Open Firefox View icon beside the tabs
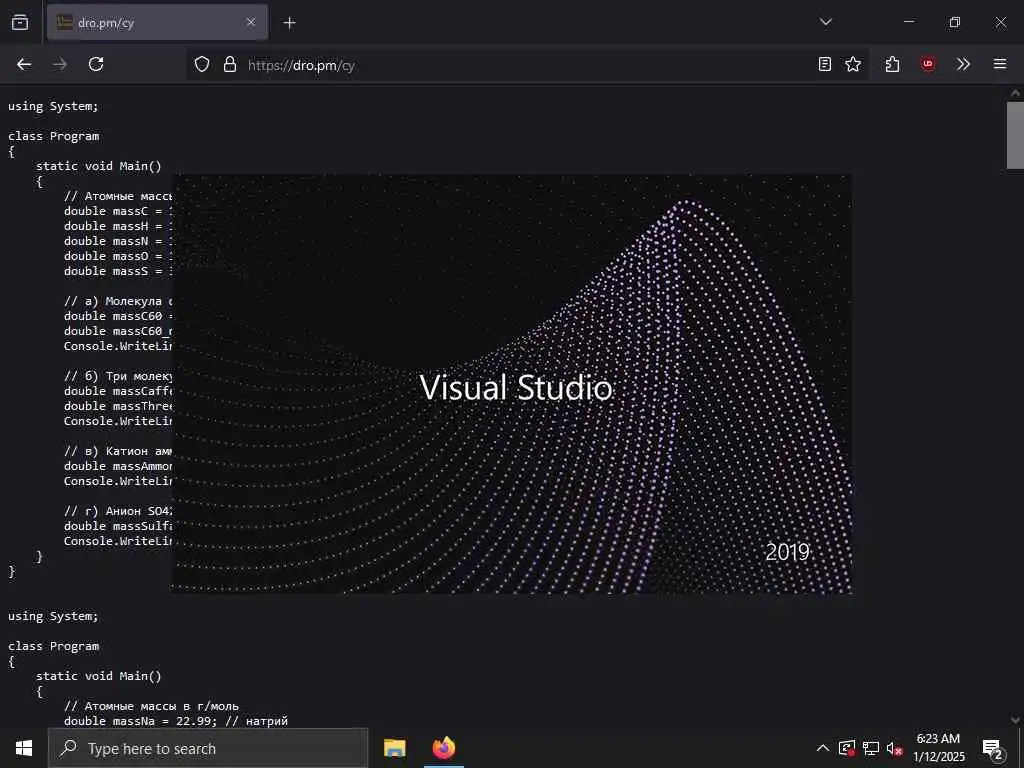This screenshot has height=768, width=1024. [20, 22]
